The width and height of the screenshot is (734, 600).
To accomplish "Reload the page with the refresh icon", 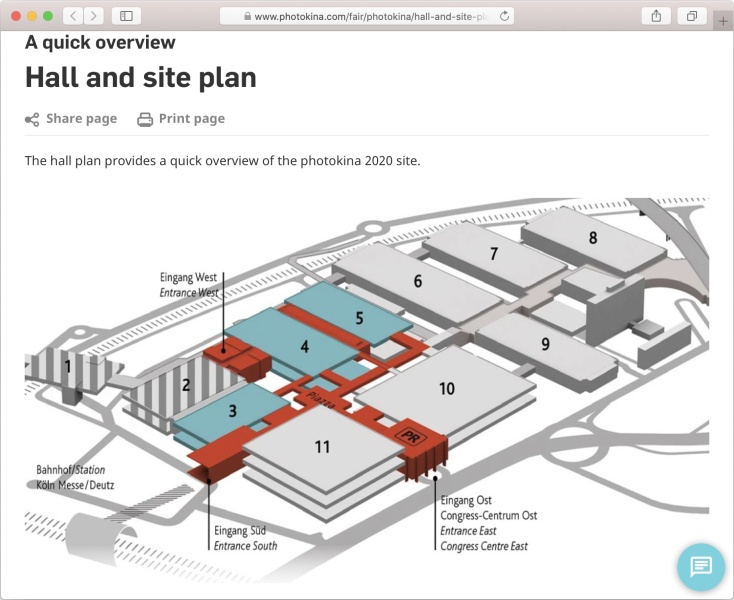I will (x=504, y=16).
